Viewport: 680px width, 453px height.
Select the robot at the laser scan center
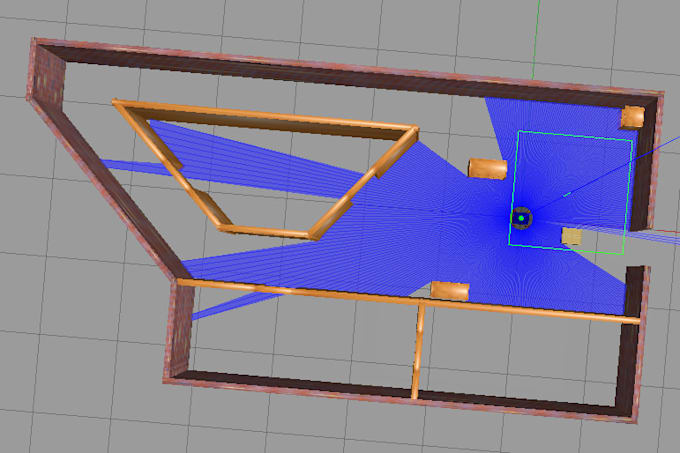[521, 218]
